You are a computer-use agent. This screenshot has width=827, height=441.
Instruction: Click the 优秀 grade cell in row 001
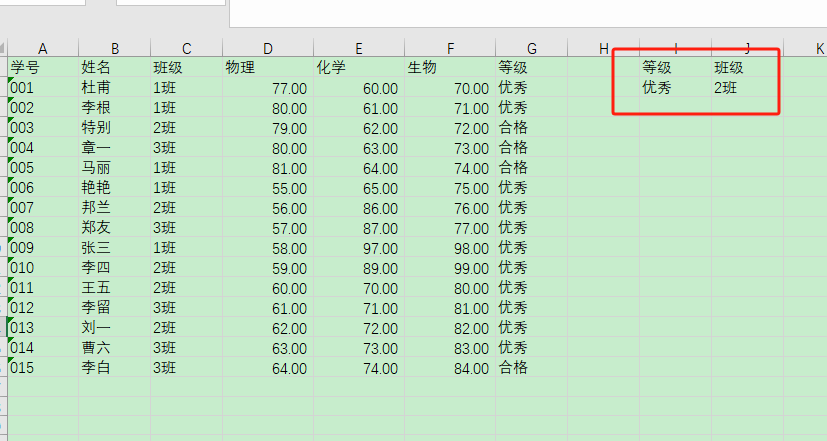tap(531, 87)
